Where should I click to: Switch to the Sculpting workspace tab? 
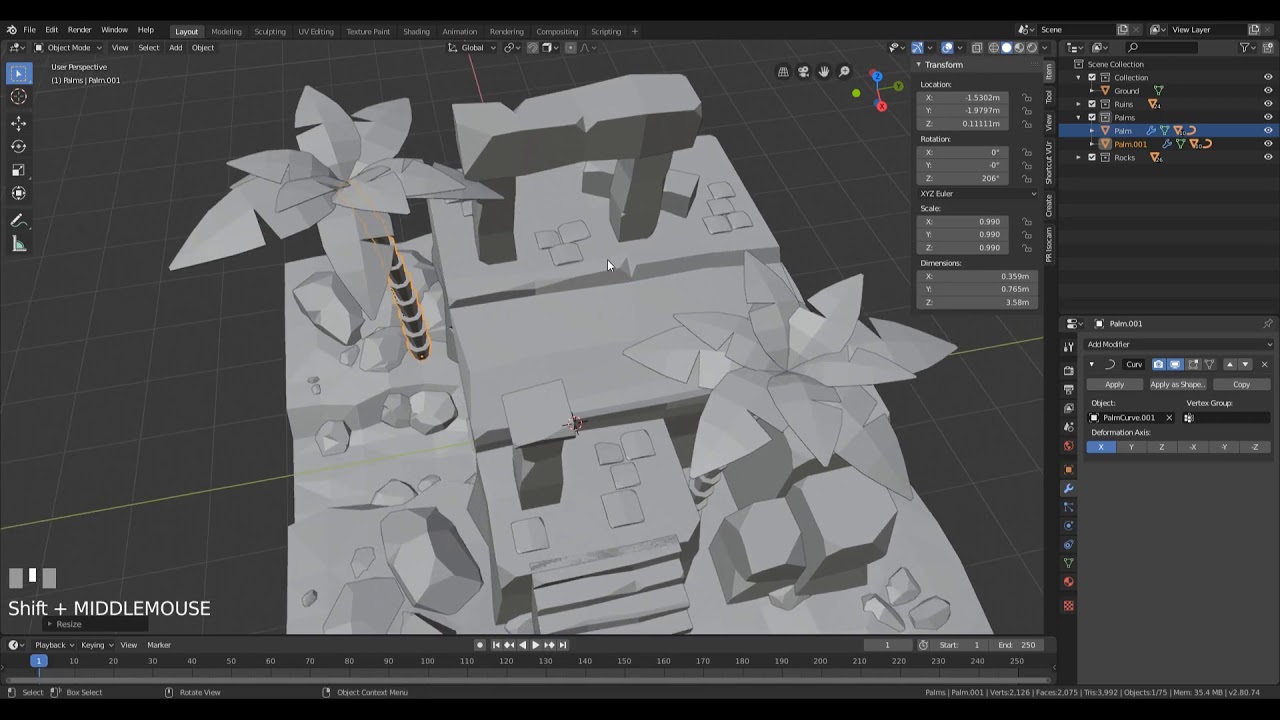(270, 31)
